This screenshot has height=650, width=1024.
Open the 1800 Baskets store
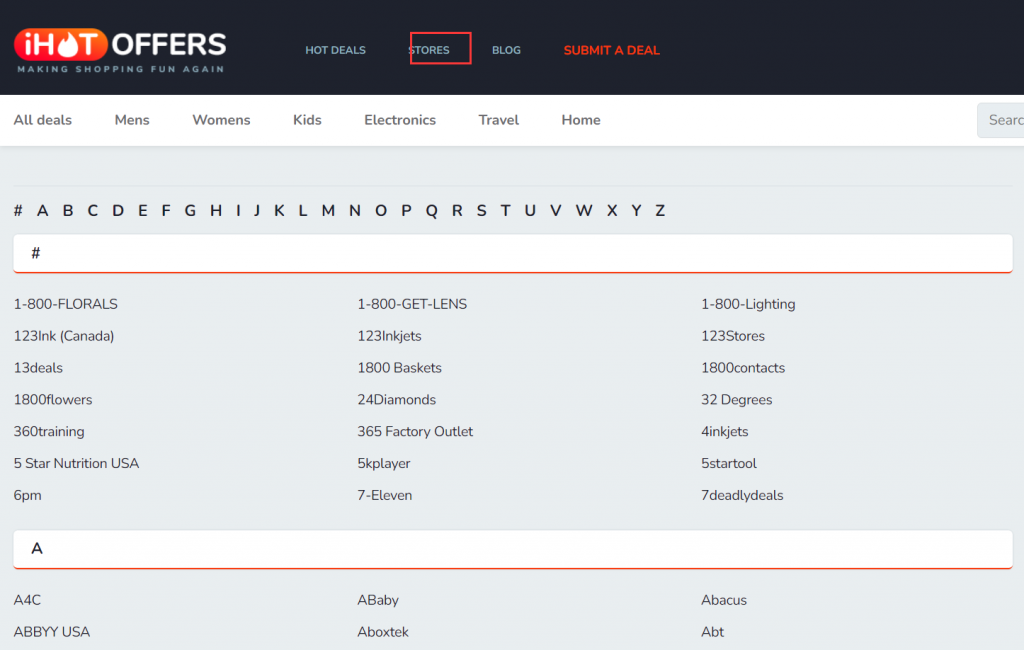(x=400, y=368)
